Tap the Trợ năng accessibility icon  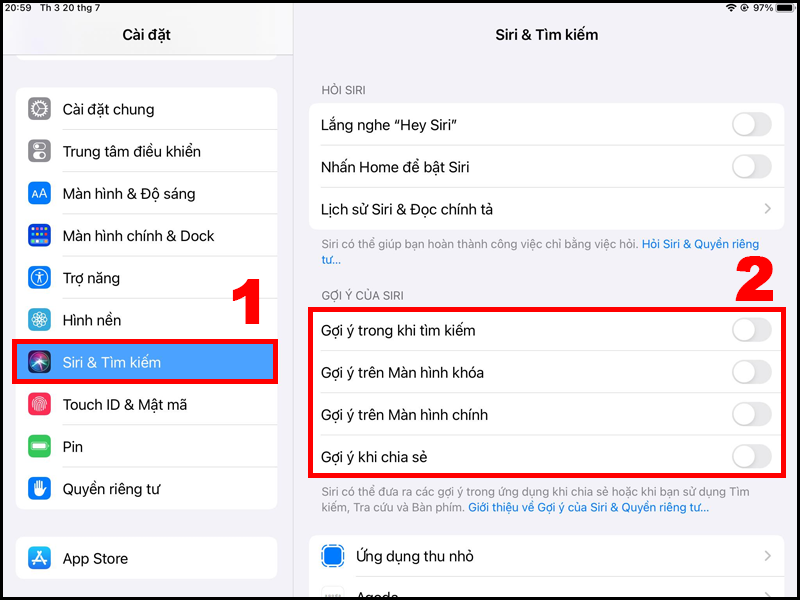tap(39, 278)
